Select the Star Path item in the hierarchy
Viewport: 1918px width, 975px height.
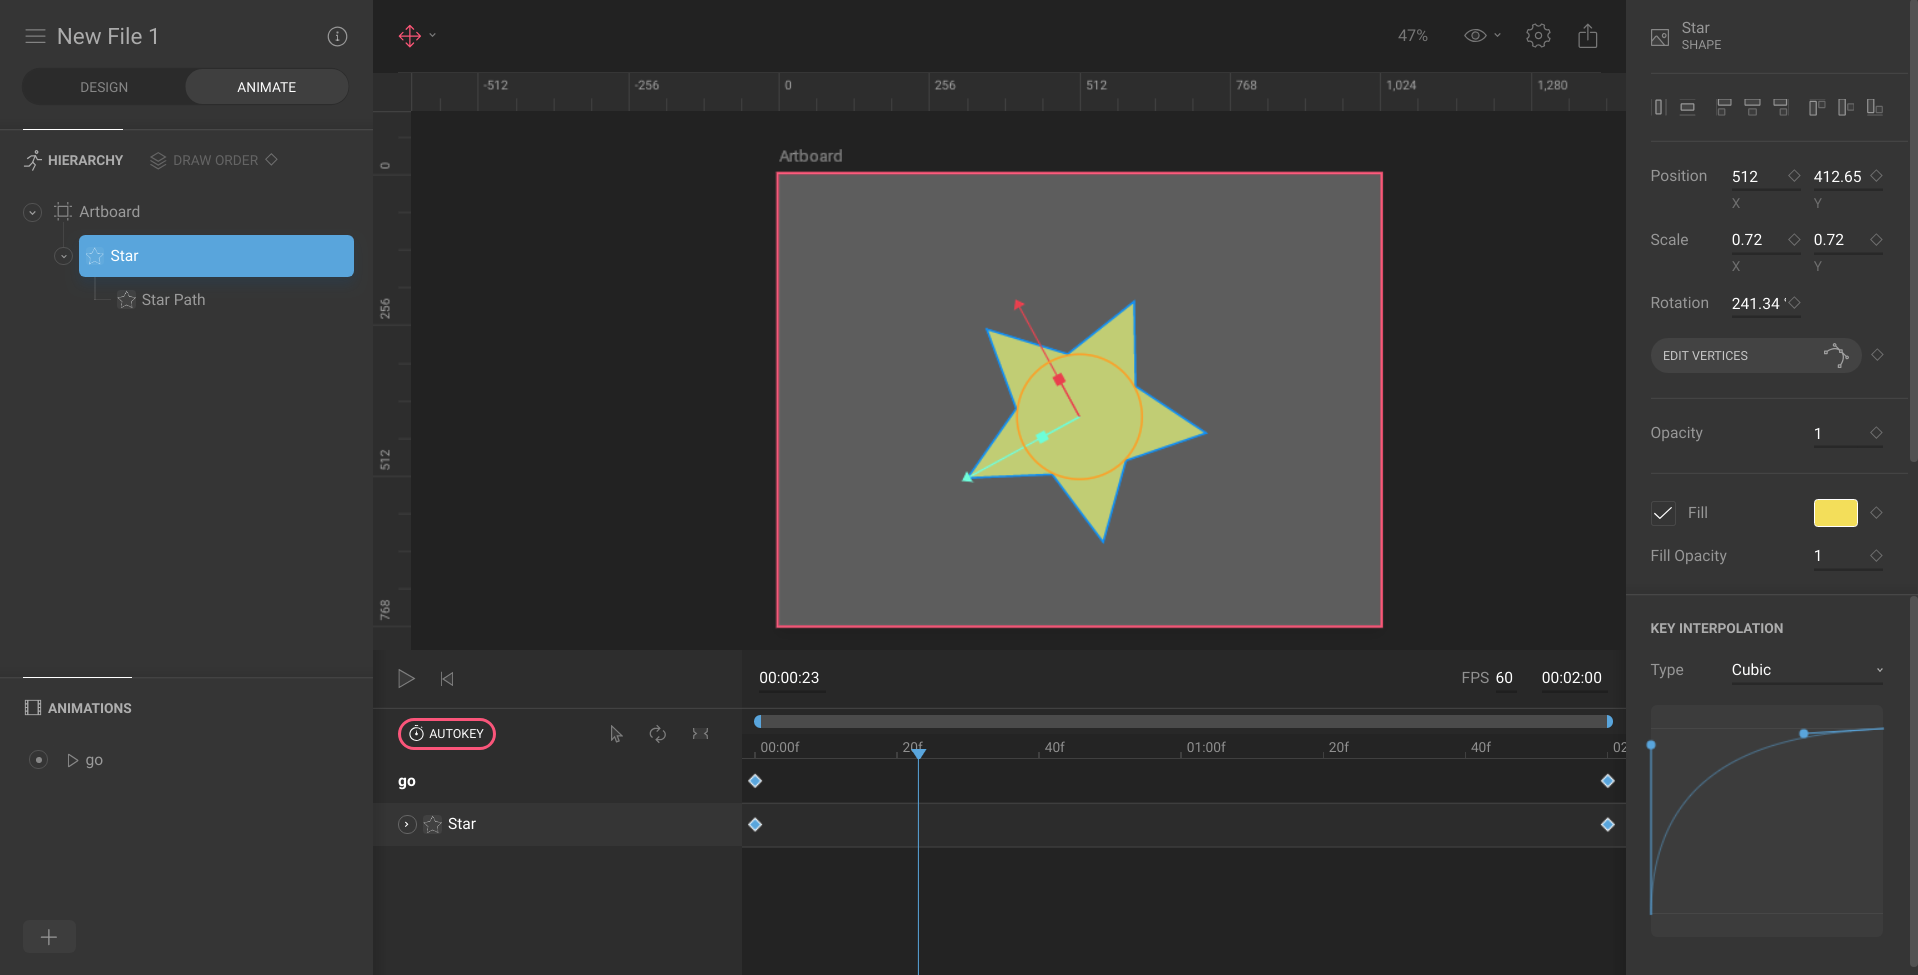173,299
